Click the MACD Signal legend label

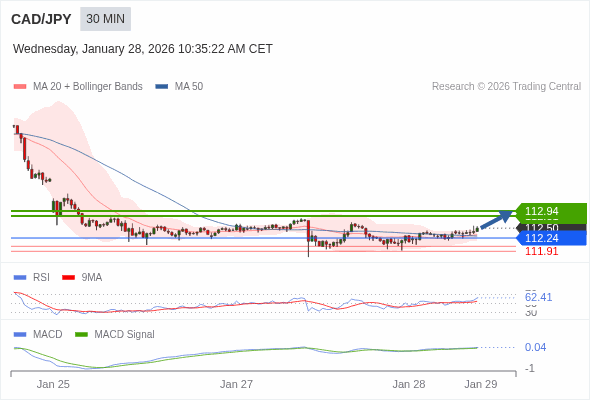(125, 335)
